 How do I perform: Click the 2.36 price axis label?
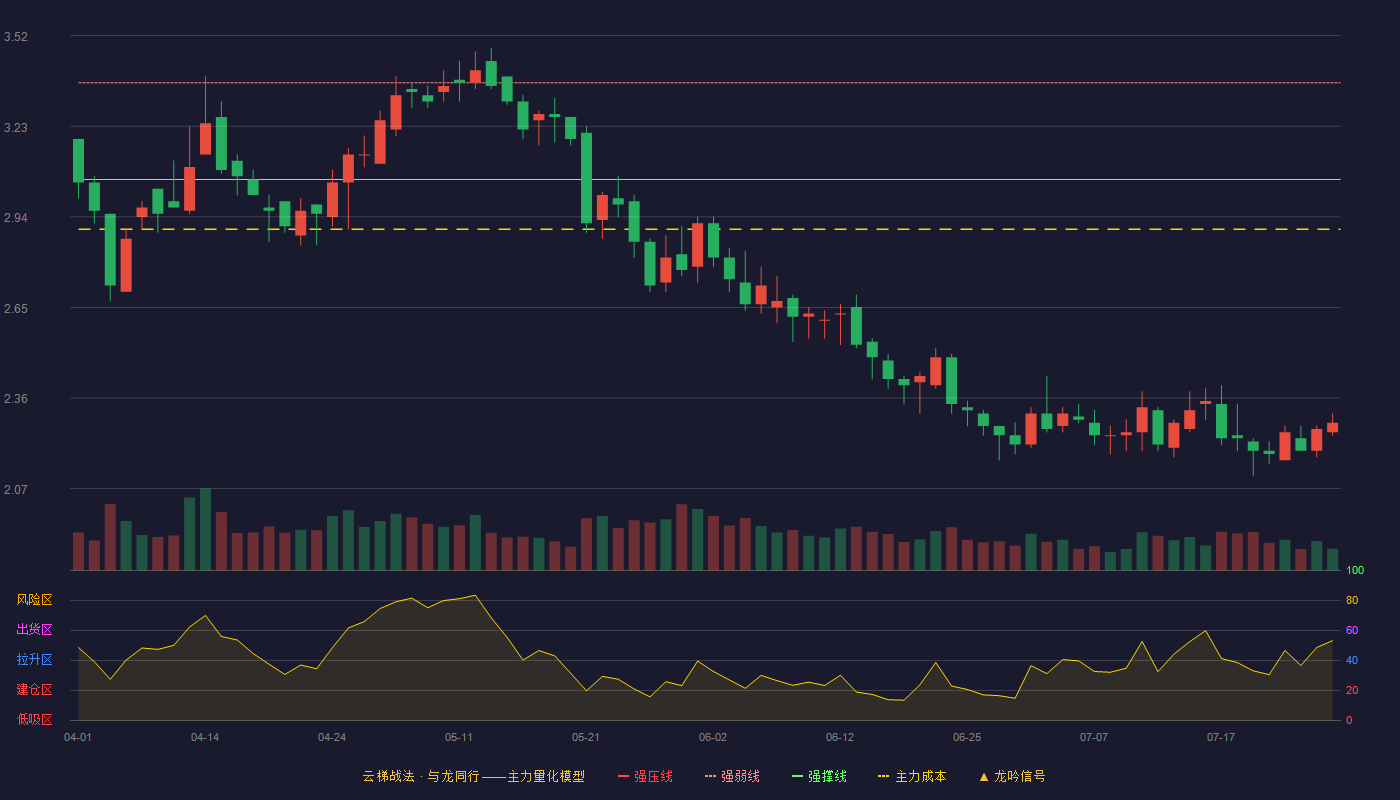[x=16, y=399]
